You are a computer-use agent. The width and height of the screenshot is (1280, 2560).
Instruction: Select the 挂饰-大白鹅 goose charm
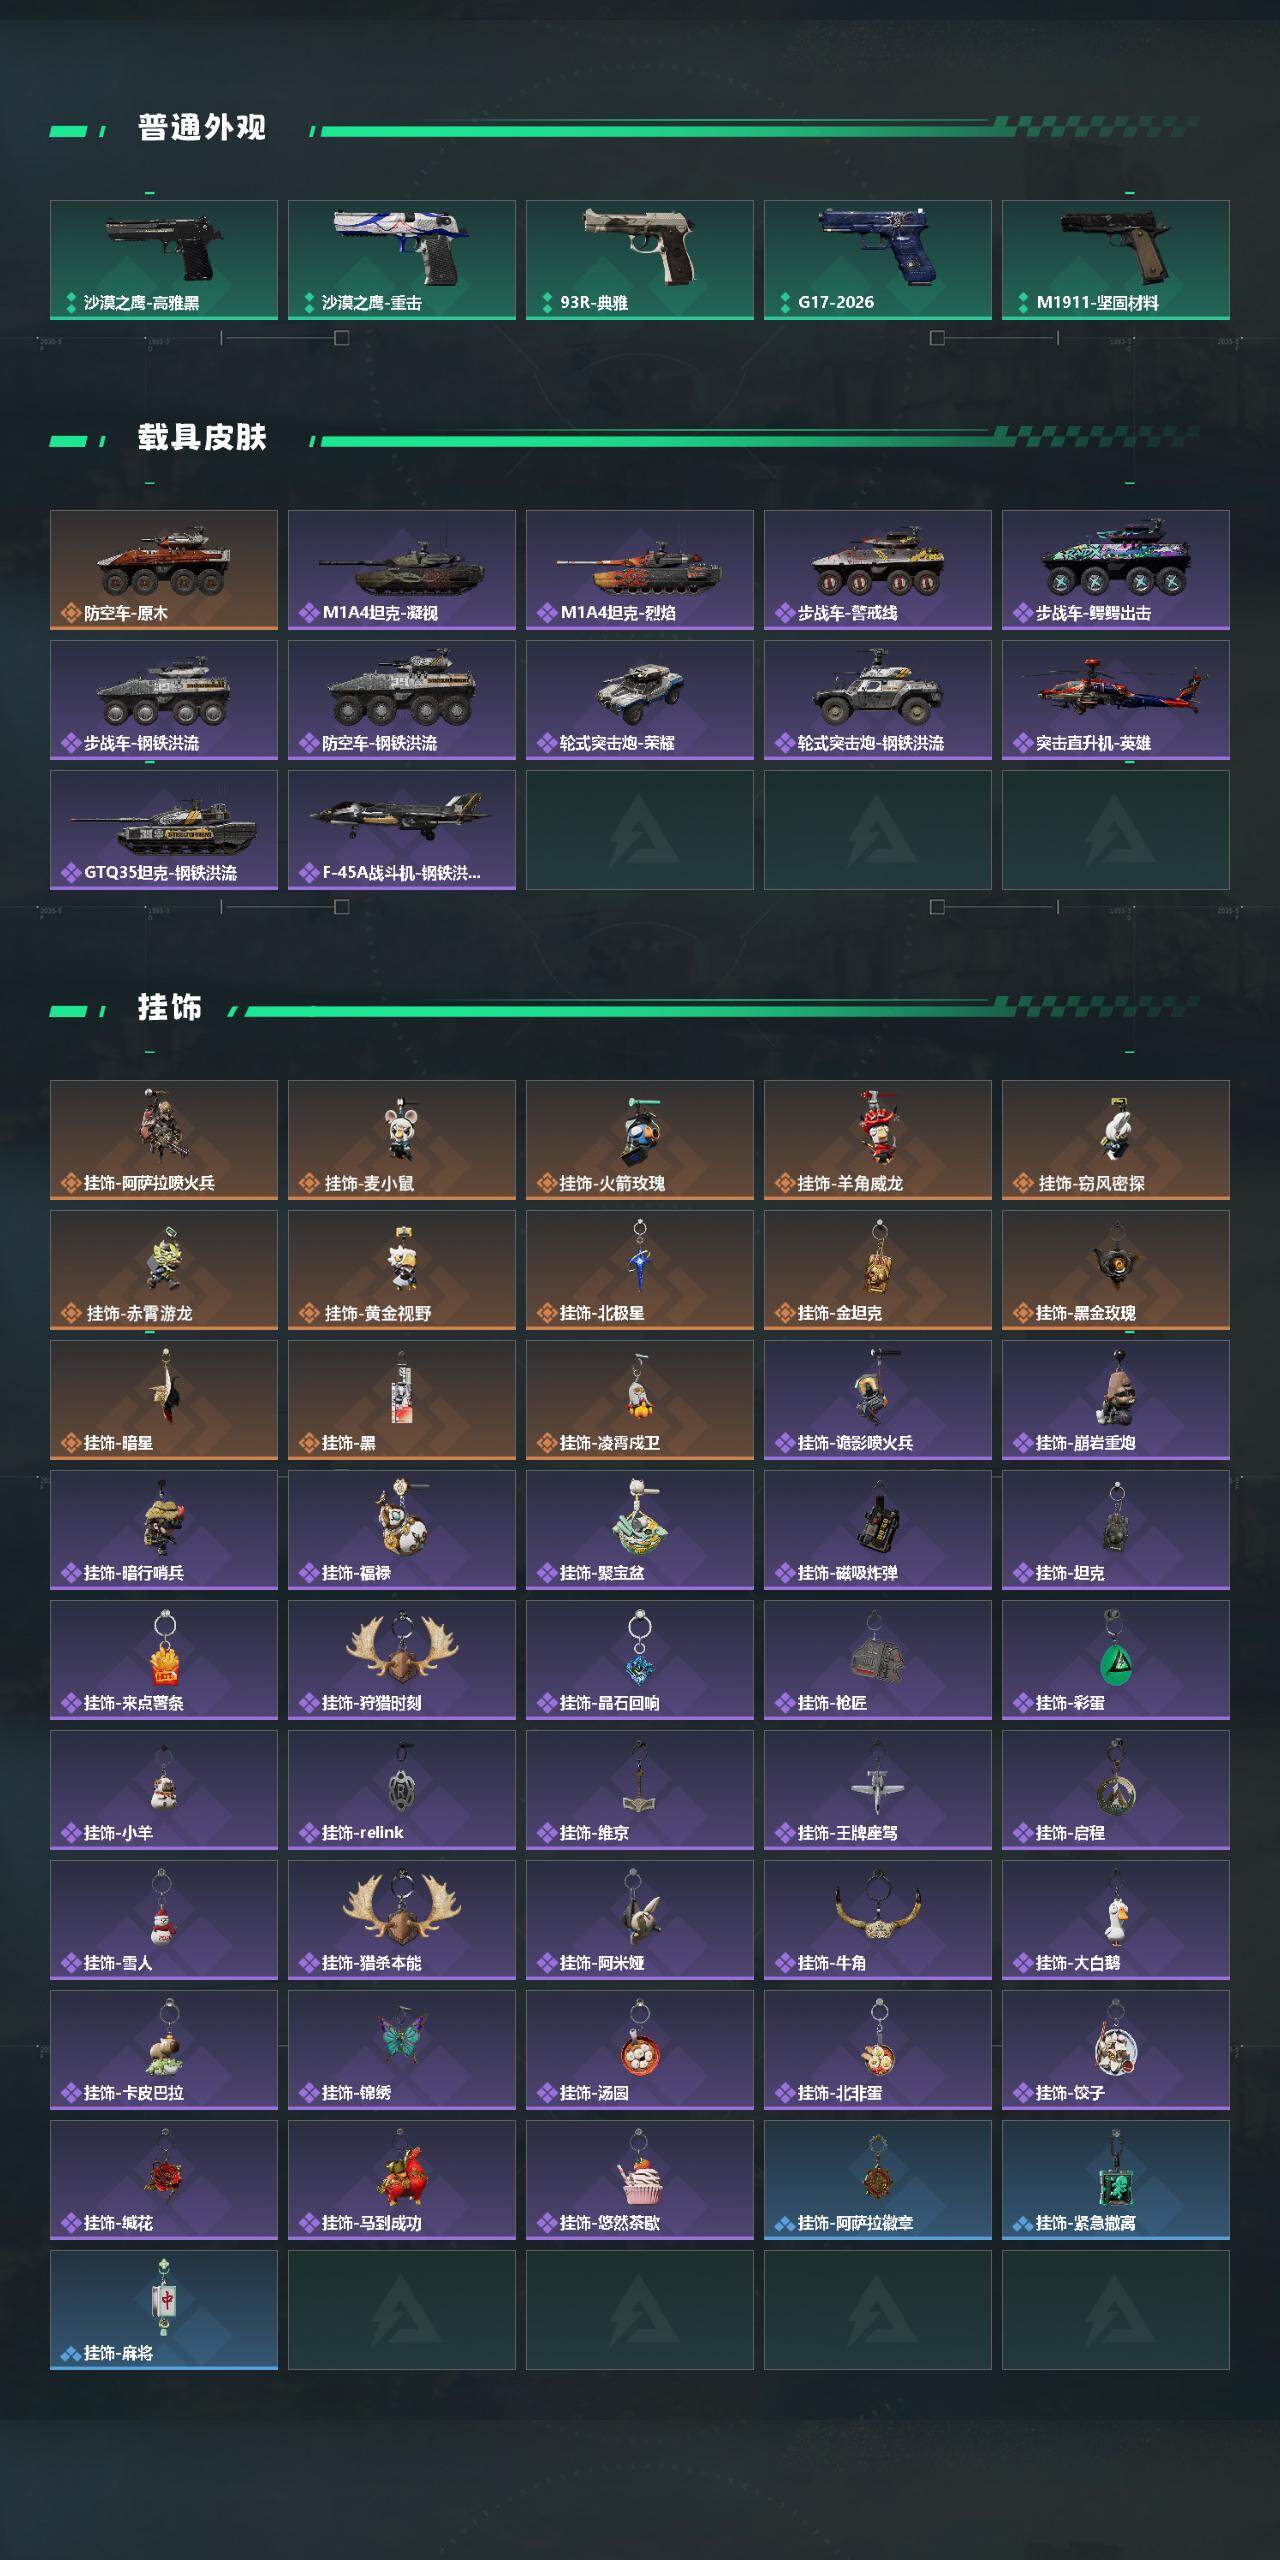(1116, 1920)
